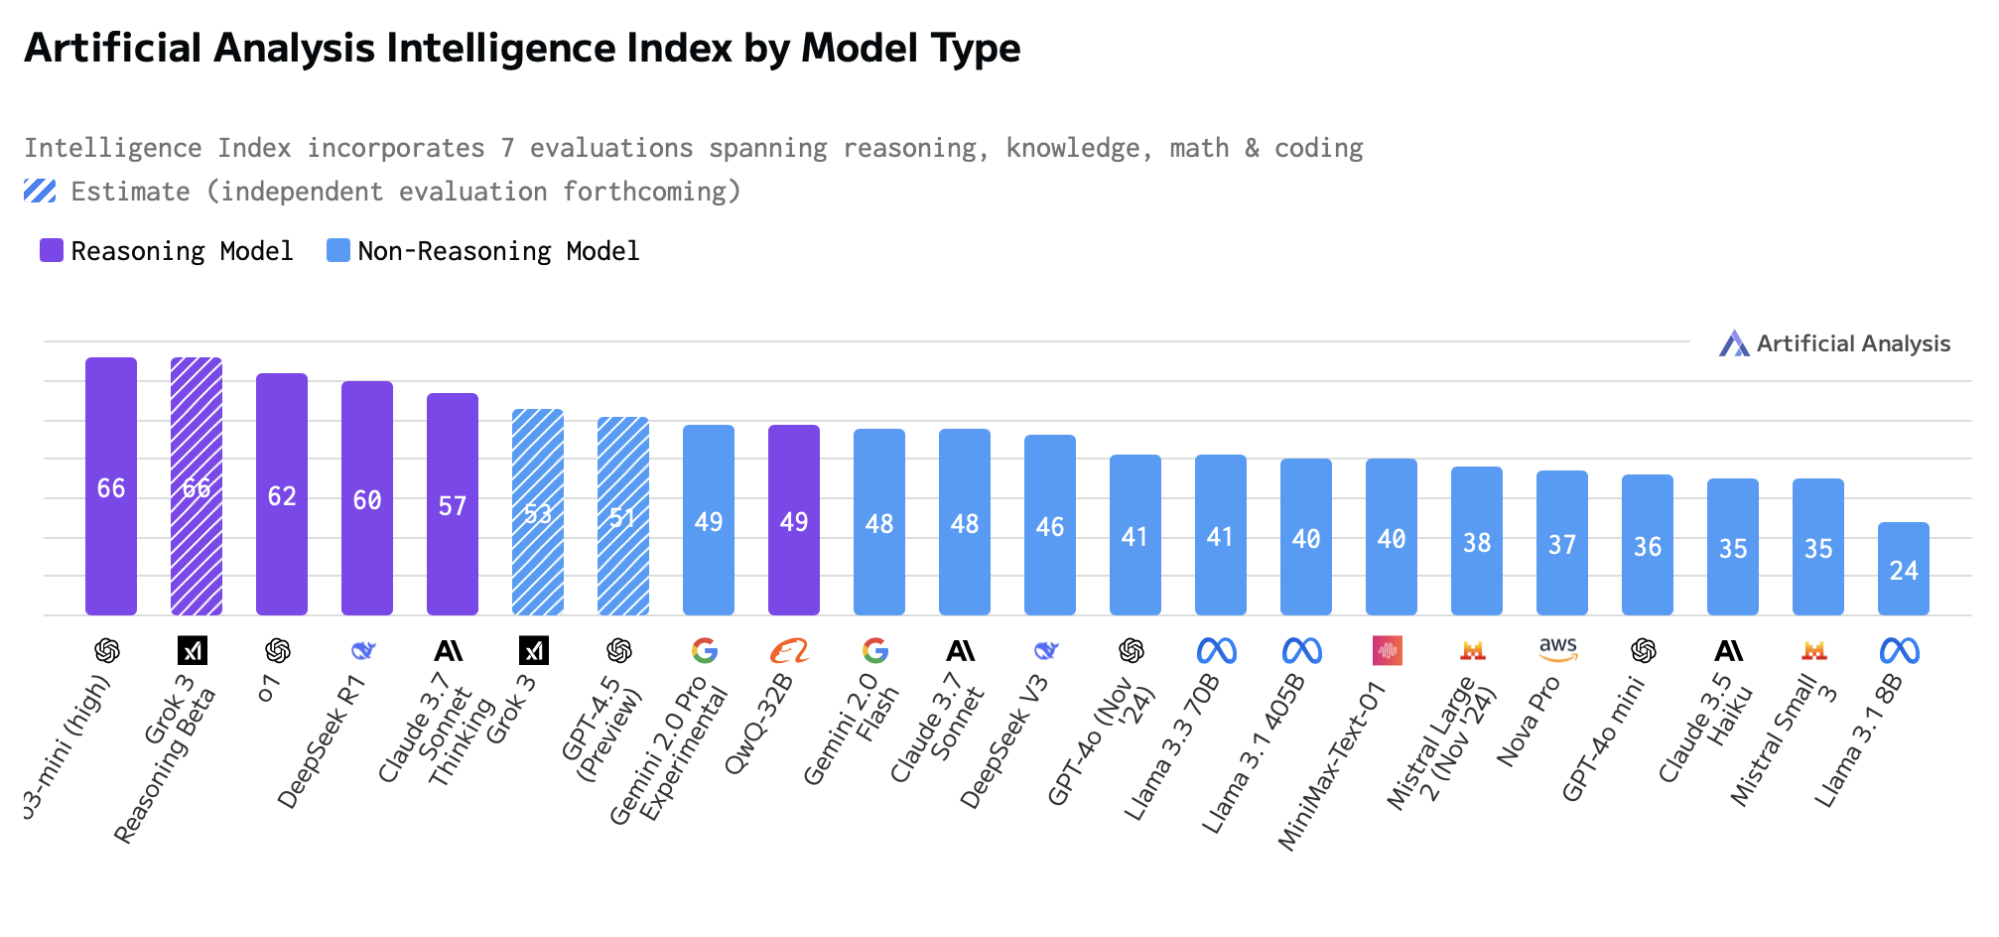Click the AWS logo under Nova Pro bar
The image size is (1999, 937).
[x=1558, y=649]
